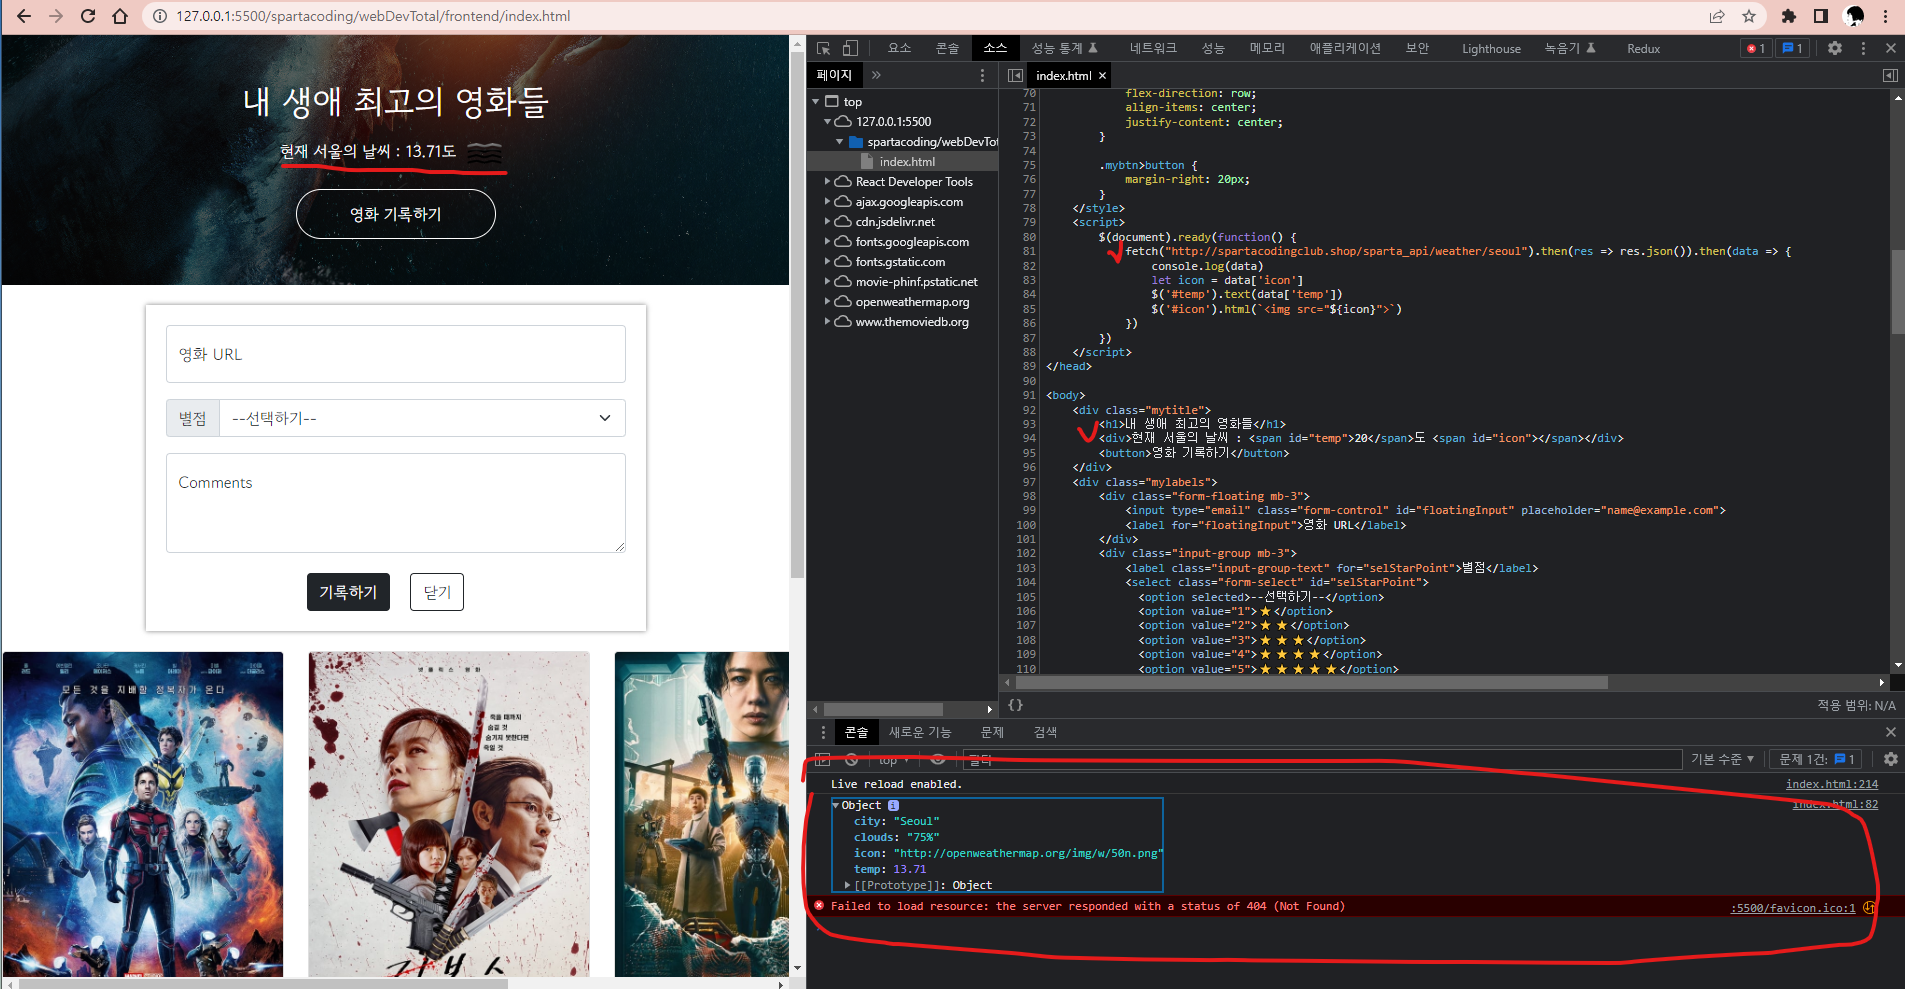The width and height of the screenshot is (1905, 989).
Task: Open the Redux tab
Action: coord(1643,48)
